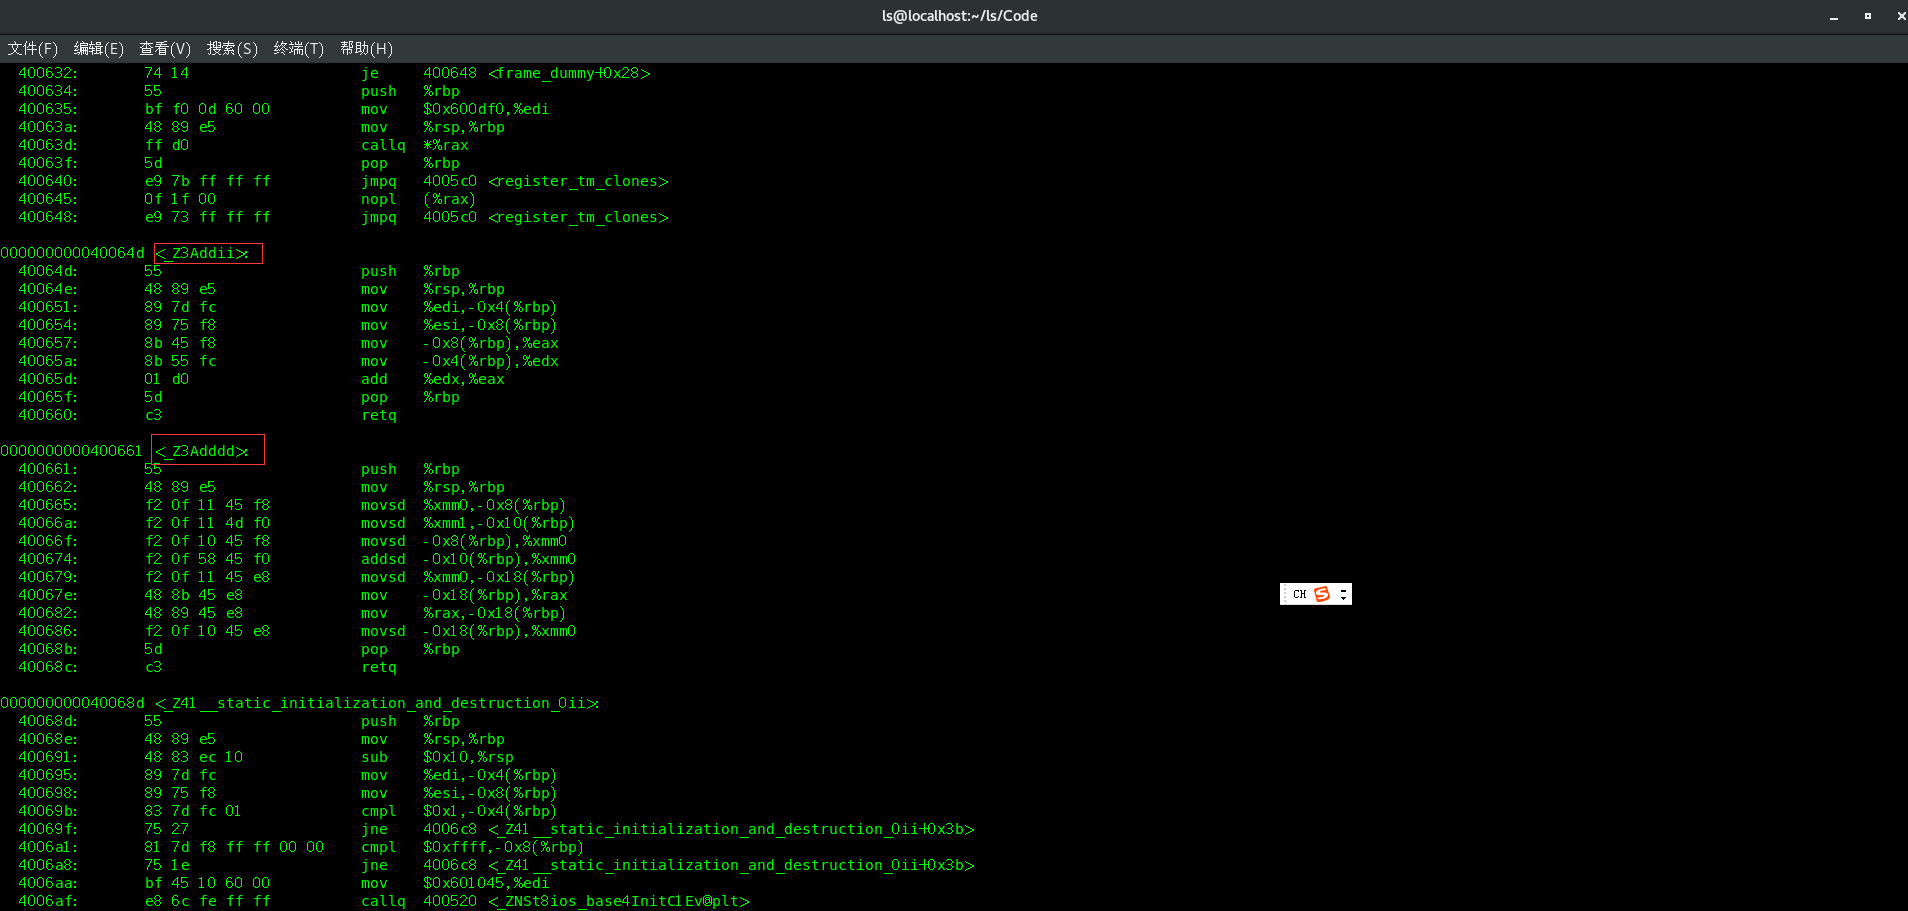This screenshot has height=911, width=1908.
Task: Click the callq *%rax instruction
Action: 415,145
